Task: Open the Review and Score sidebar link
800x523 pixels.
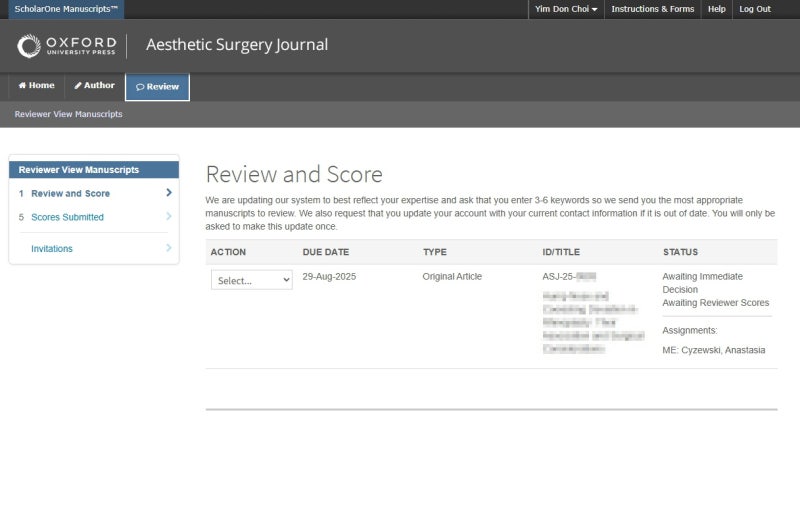Action: [70, 193]
